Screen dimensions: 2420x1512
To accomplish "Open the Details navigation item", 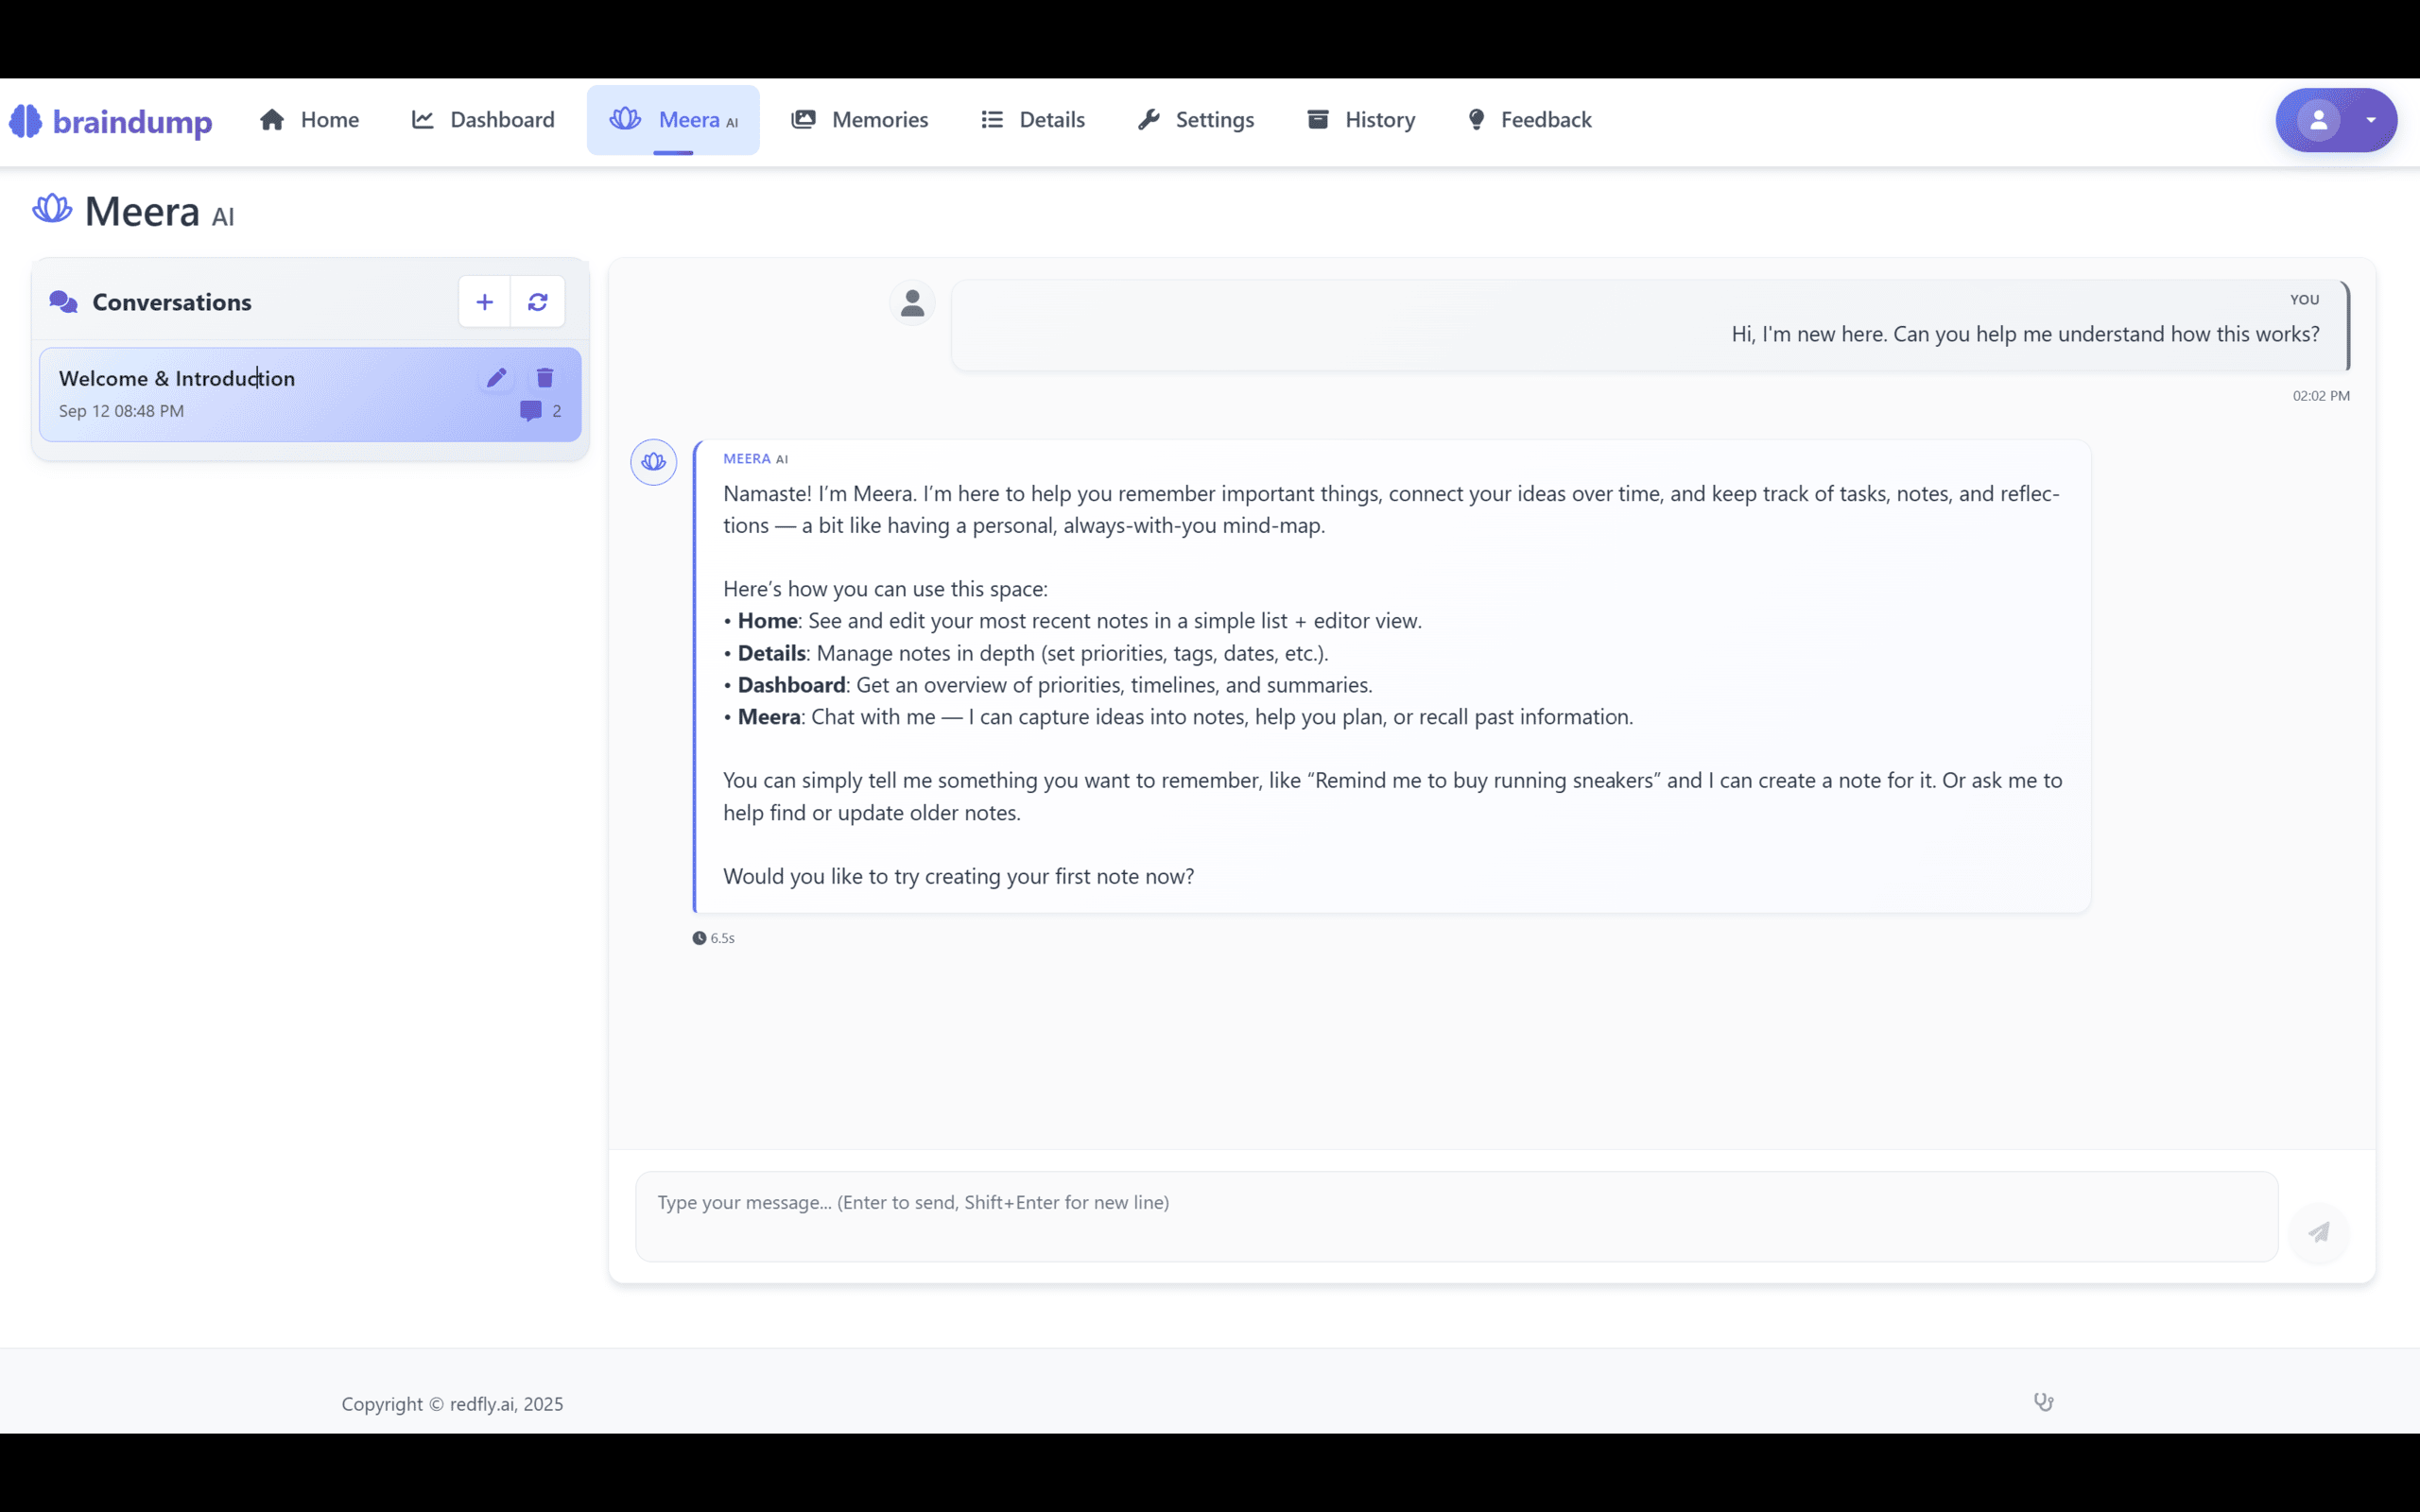I will [1033, 120].
